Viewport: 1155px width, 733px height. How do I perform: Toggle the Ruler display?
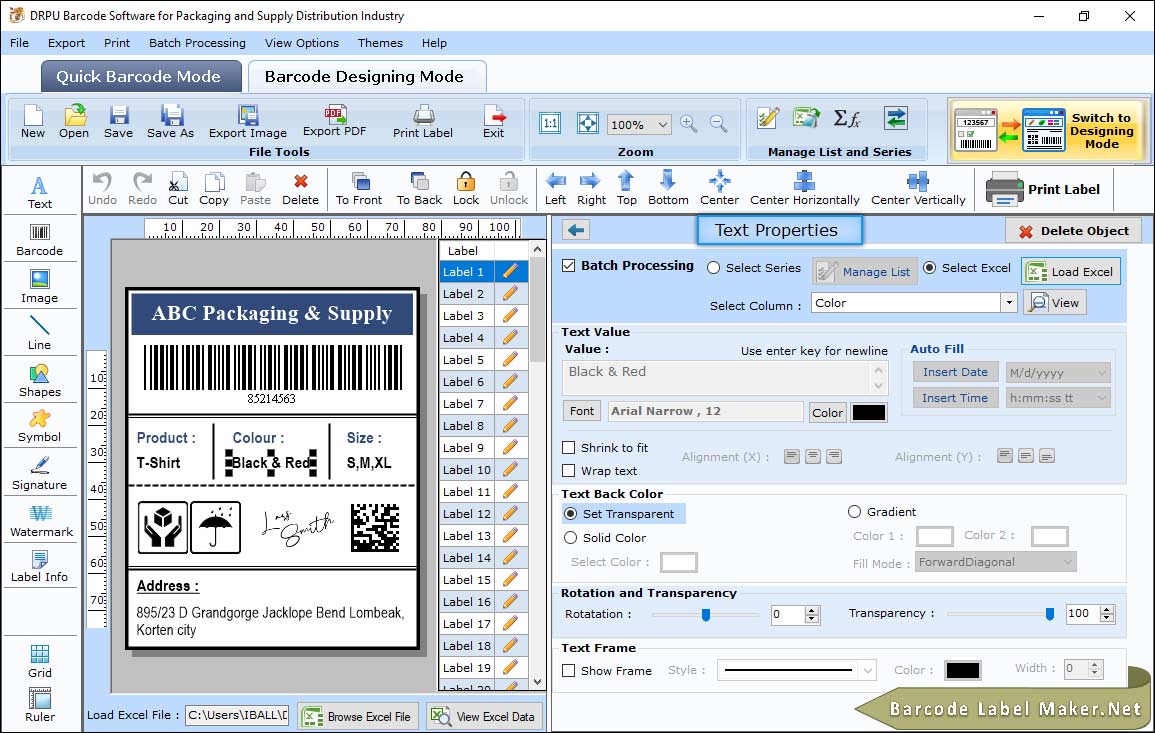point(40,705)
